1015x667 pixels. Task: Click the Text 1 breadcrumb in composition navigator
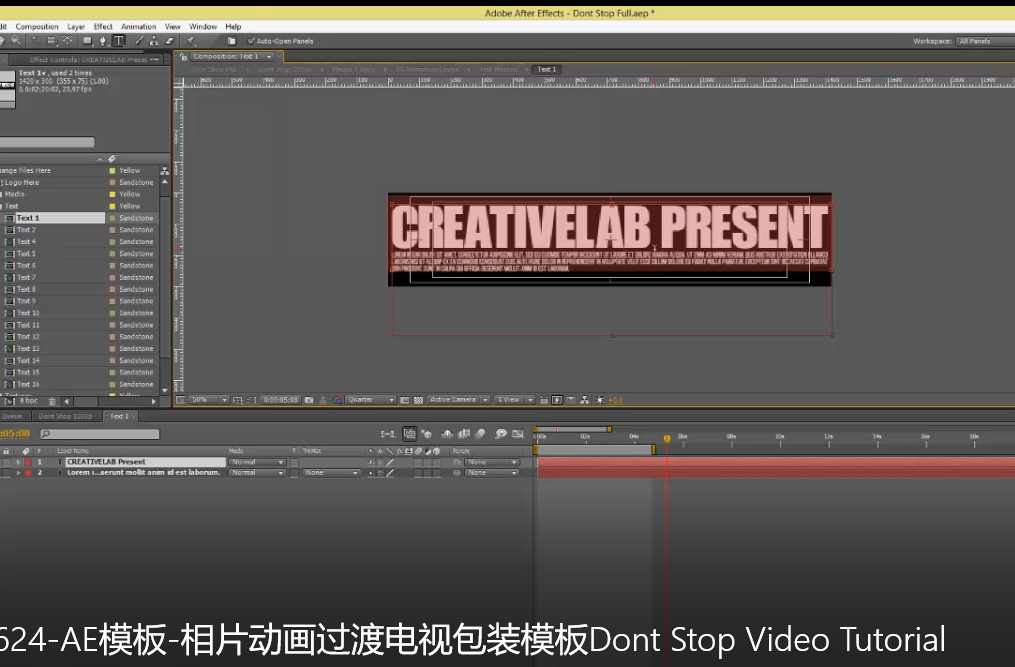(546, 69)
